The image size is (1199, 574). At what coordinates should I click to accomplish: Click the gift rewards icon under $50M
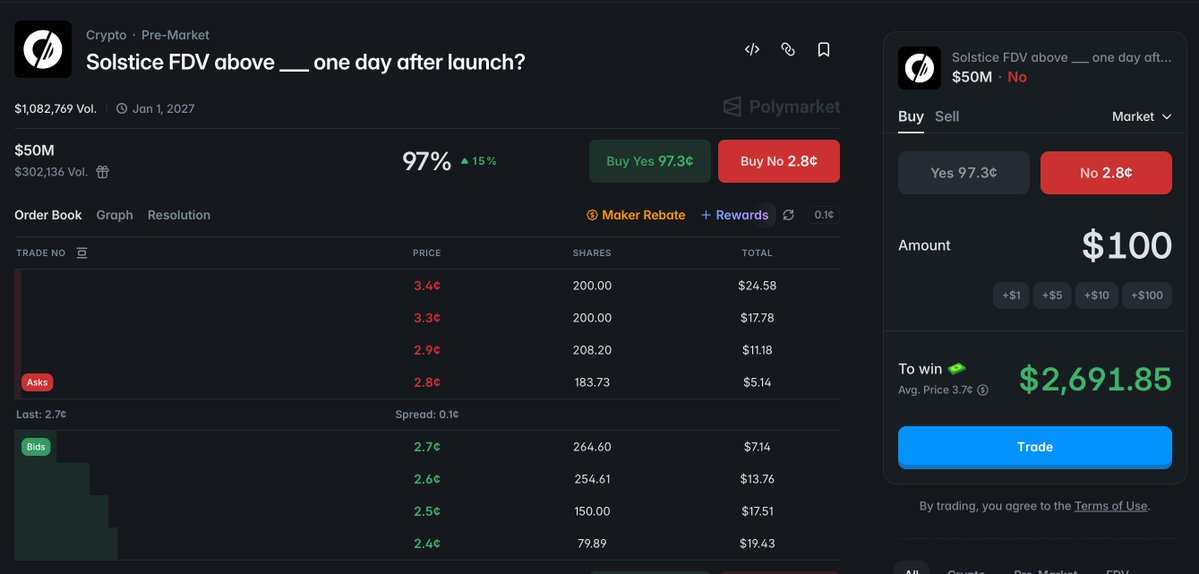102,172
